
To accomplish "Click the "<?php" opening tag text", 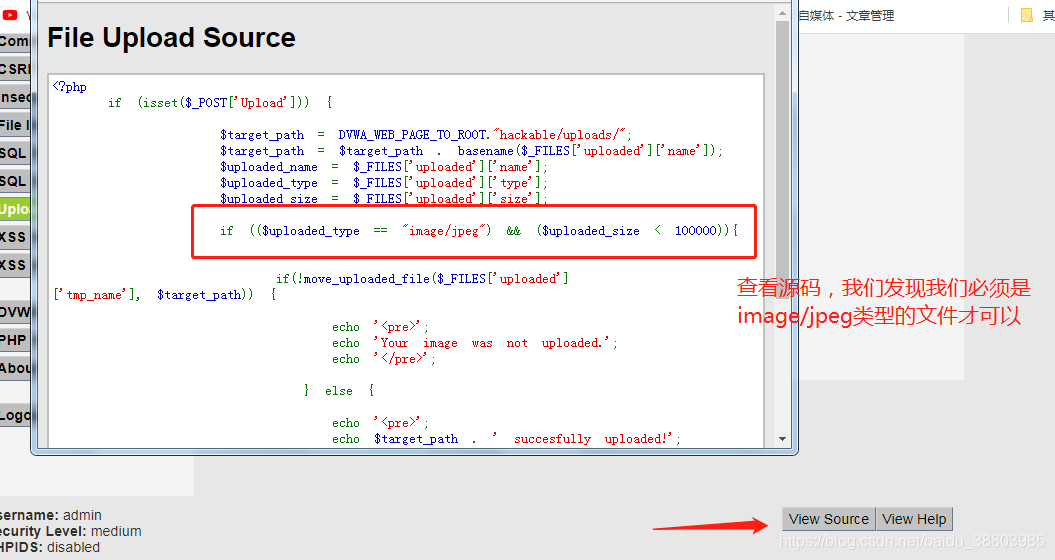I will [x=69, y=87].
